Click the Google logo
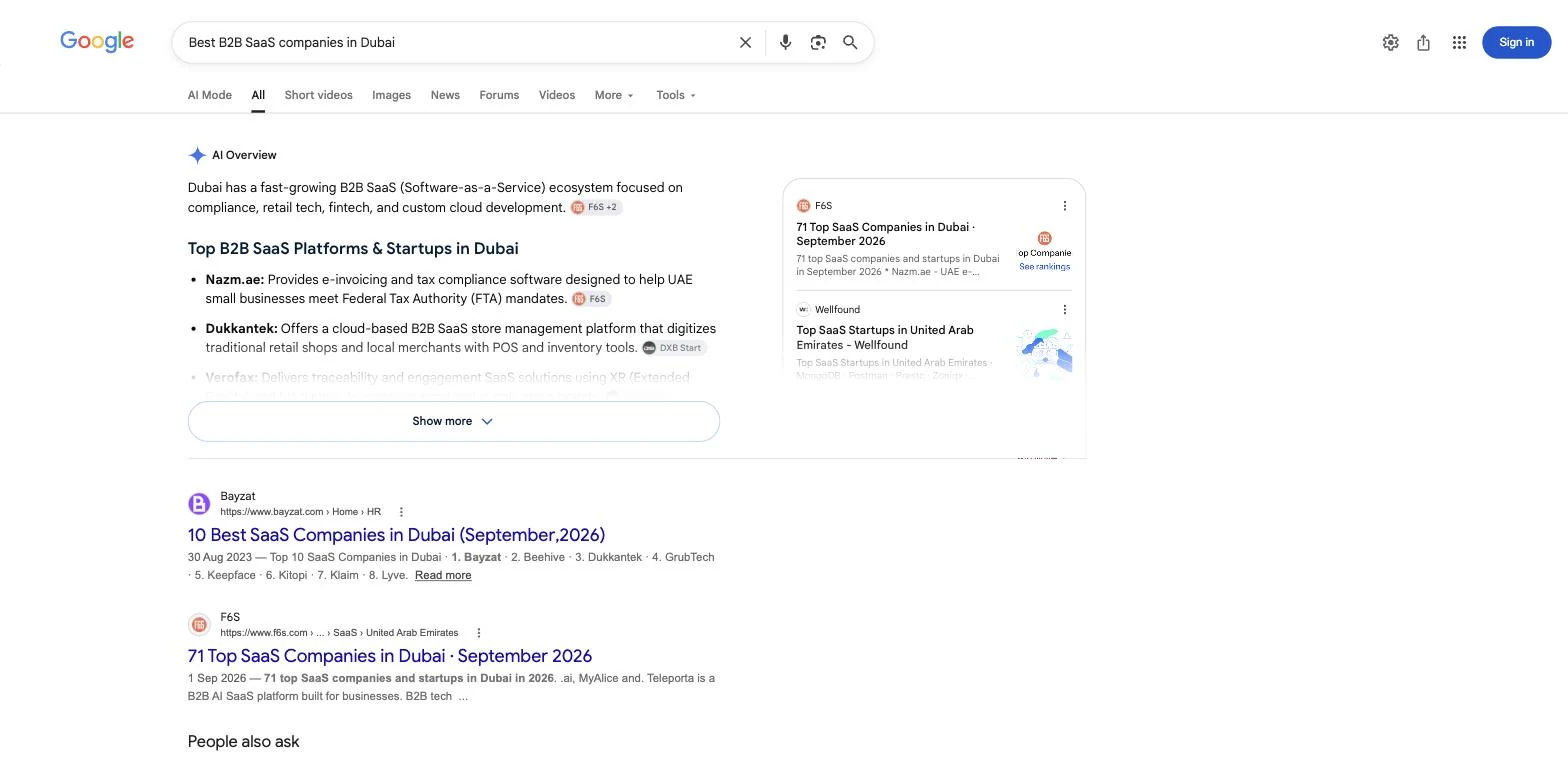 pos(97,41)
